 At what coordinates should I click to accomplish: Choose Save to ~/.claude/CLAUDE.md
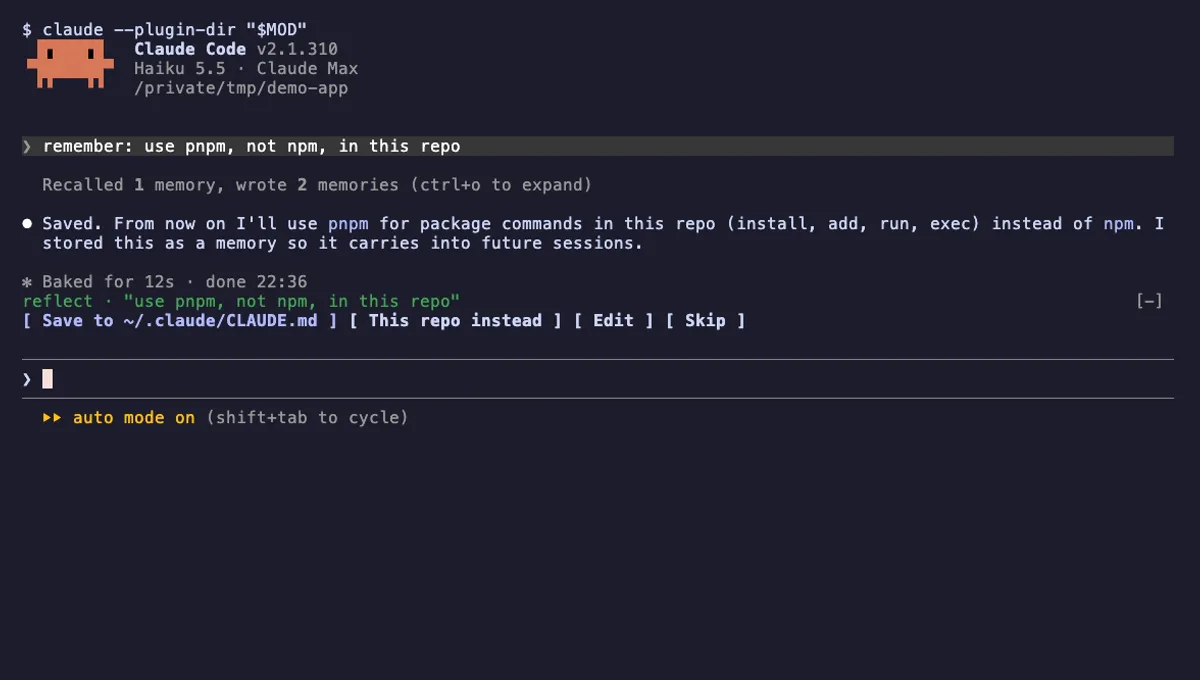180,321
